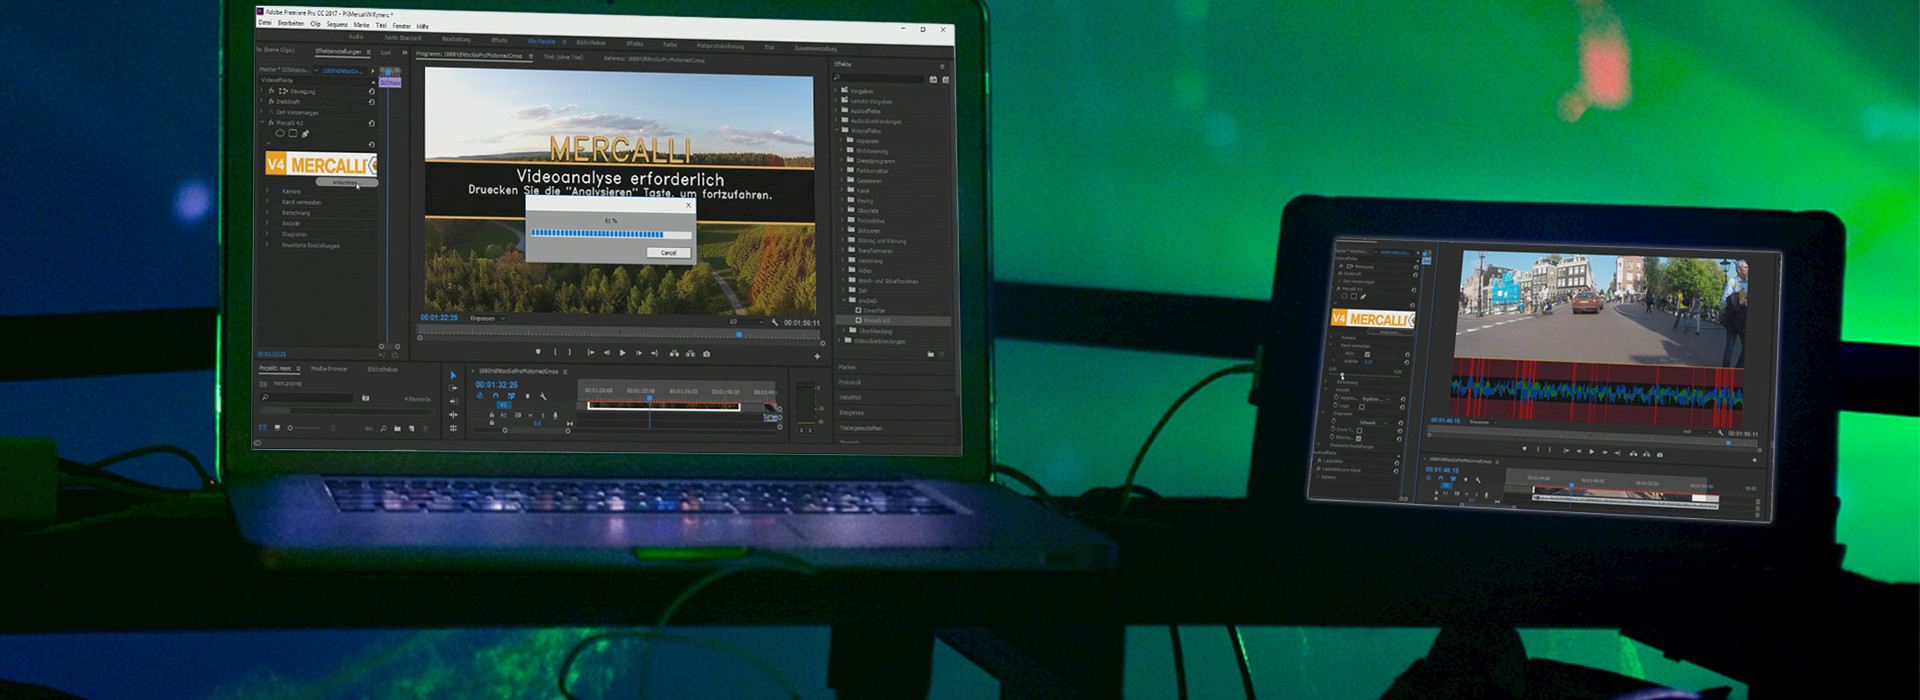Play the sequence in the laptop program monitor
This screenshot has width=1920, height=700.
622,353
